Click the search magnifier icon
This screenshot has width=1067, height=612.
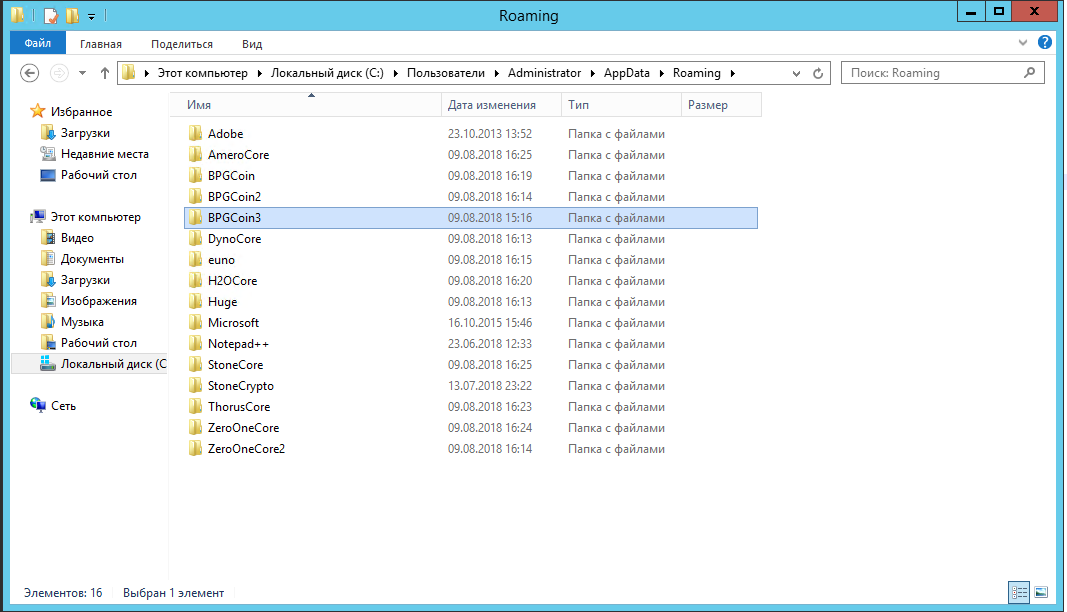(x=1030, y=72)
